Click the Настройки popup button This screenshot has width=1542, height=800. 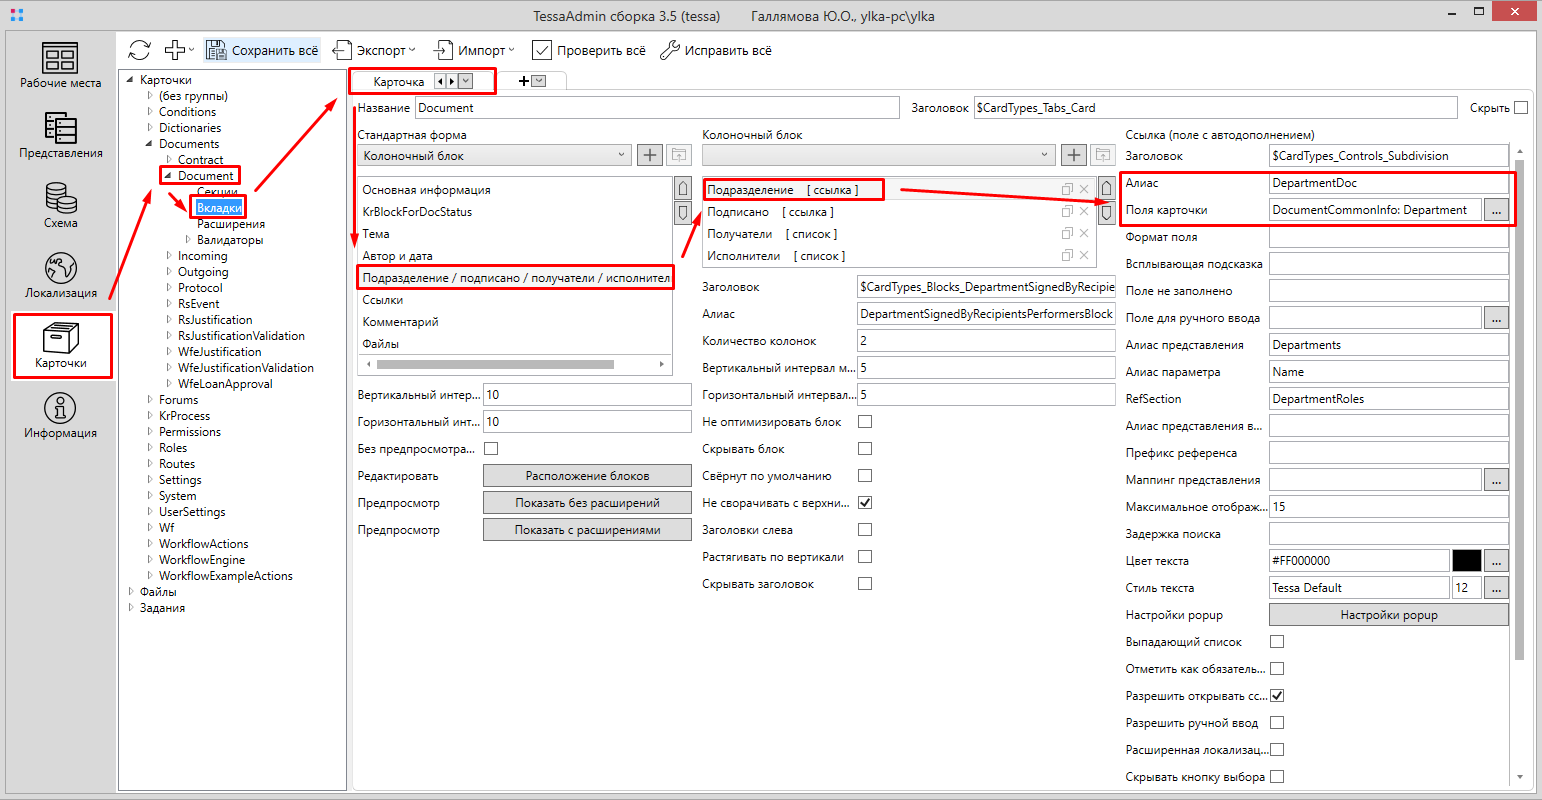click(1388, 615)
